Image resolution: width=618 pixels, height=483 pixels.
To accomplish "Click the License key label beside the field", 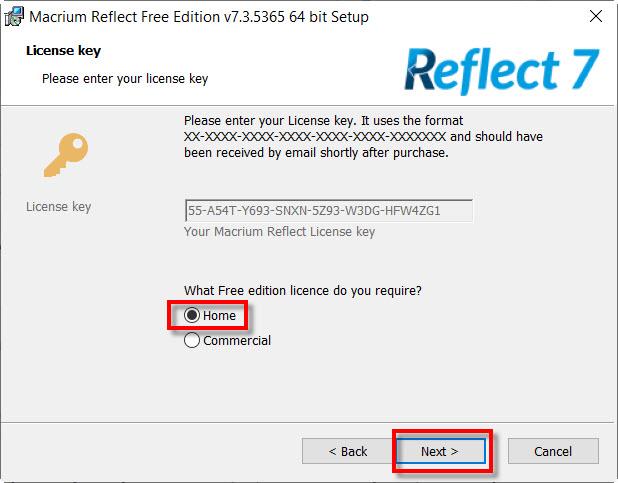I will point(58,207).
